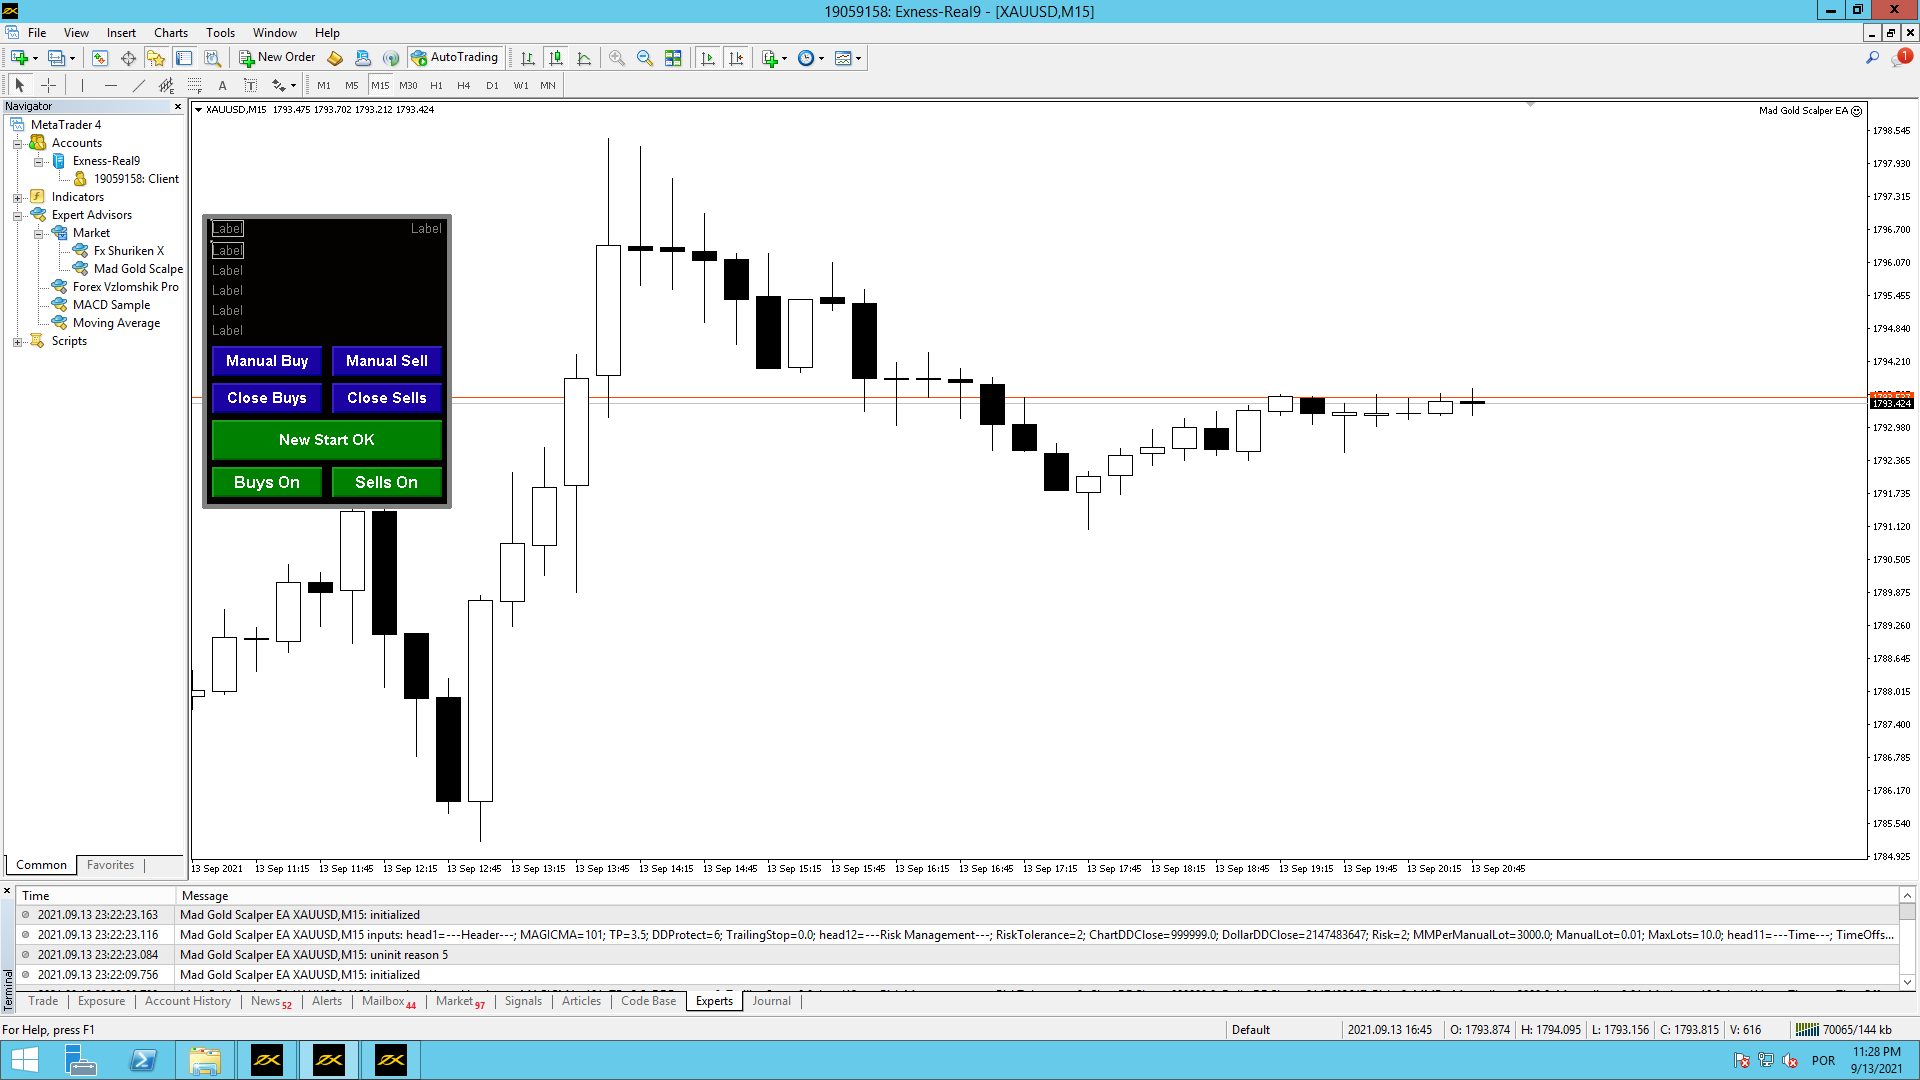Viewport: 1920px width, 1080px height.
Task: Toggle the Sells On button
Action: 386,482
